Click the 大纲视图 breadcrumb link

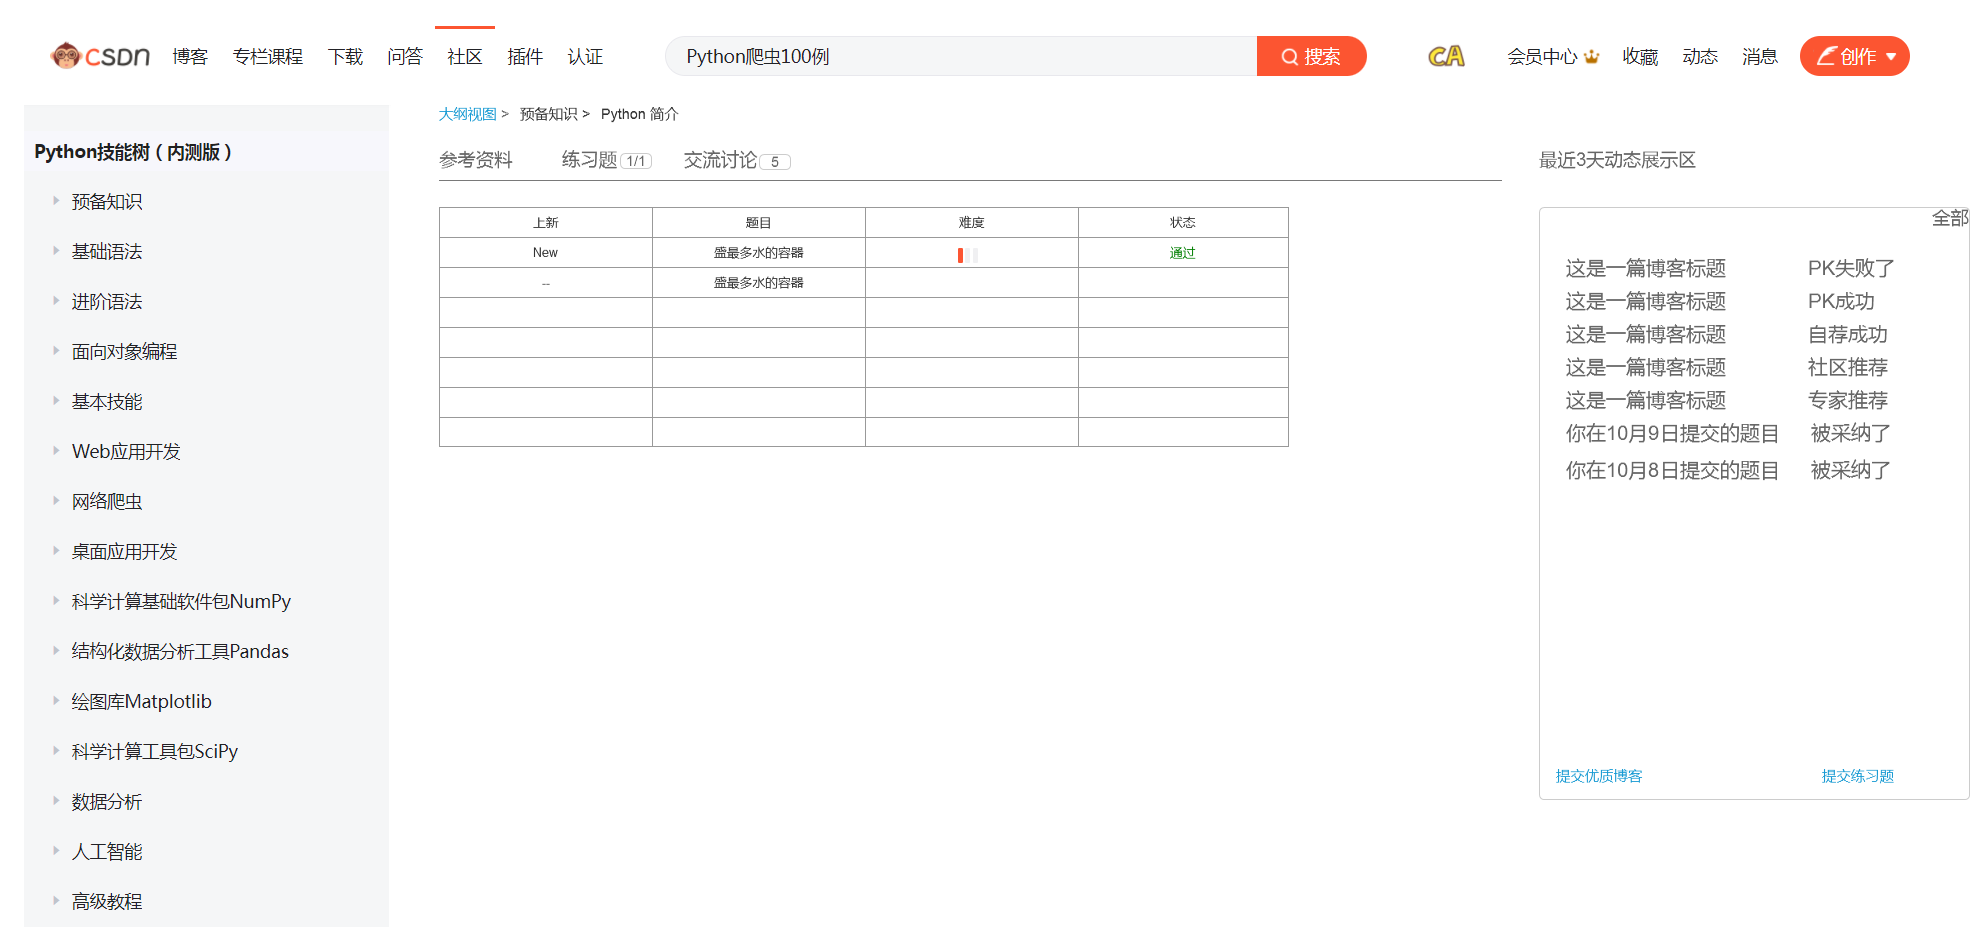coord(467,114)
